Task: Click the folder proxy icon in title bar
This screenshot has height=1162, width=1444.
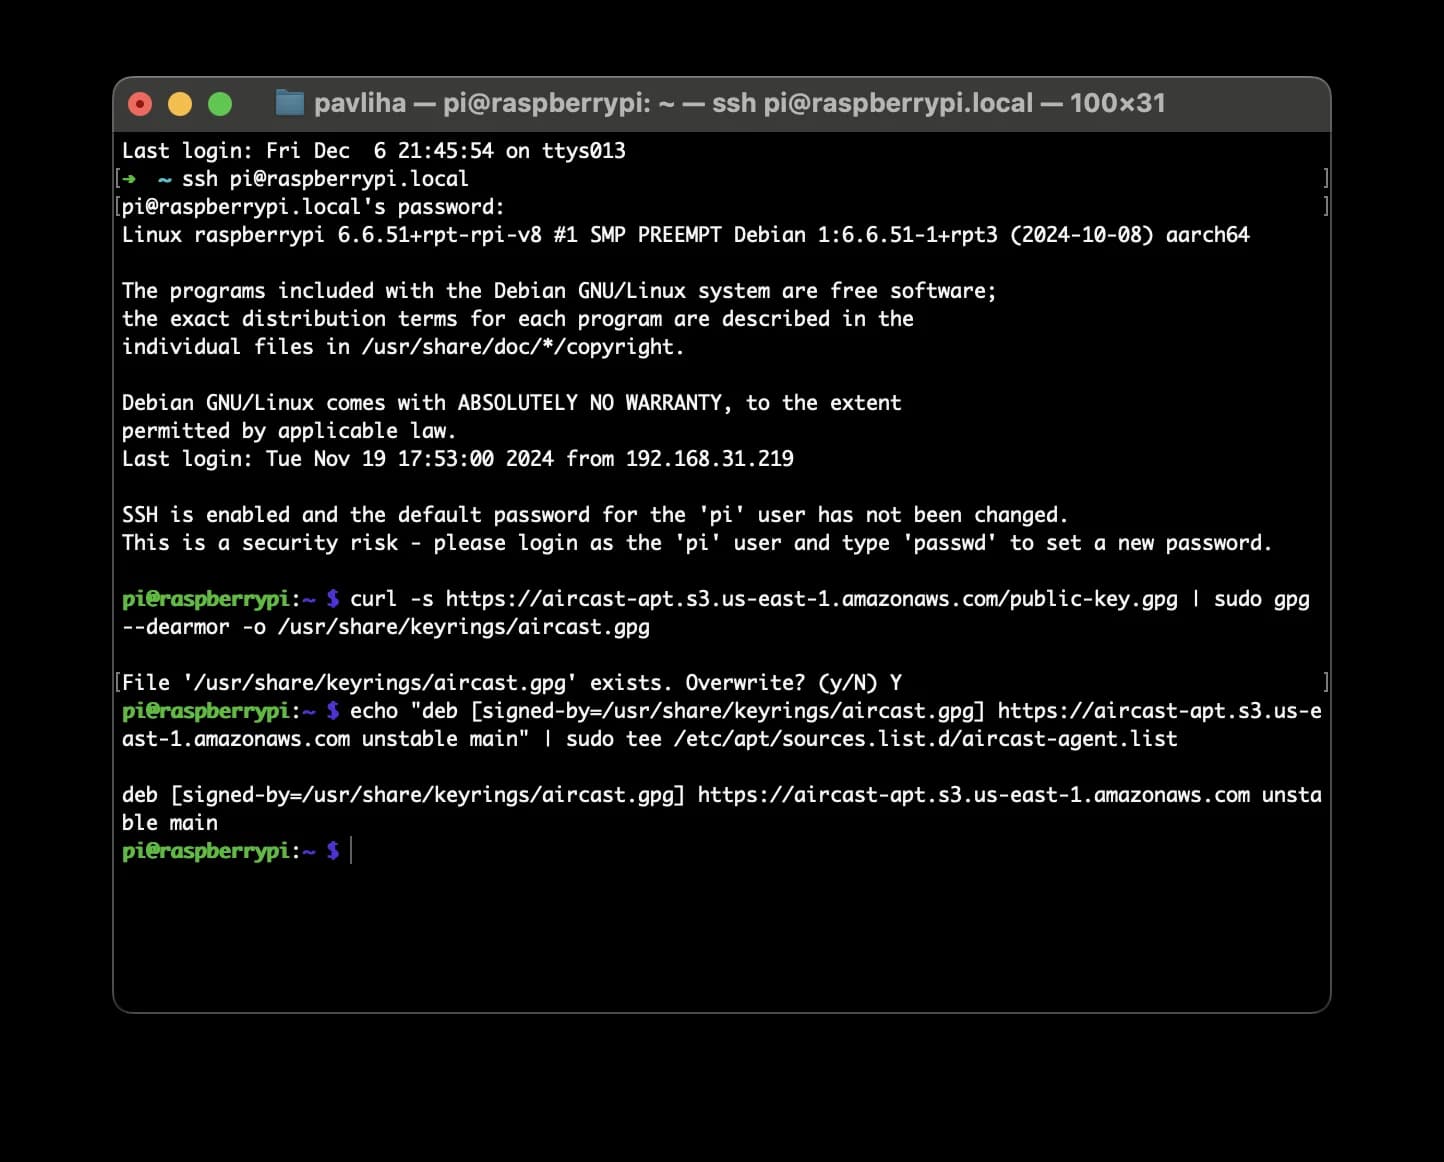Action: (290, 103)
